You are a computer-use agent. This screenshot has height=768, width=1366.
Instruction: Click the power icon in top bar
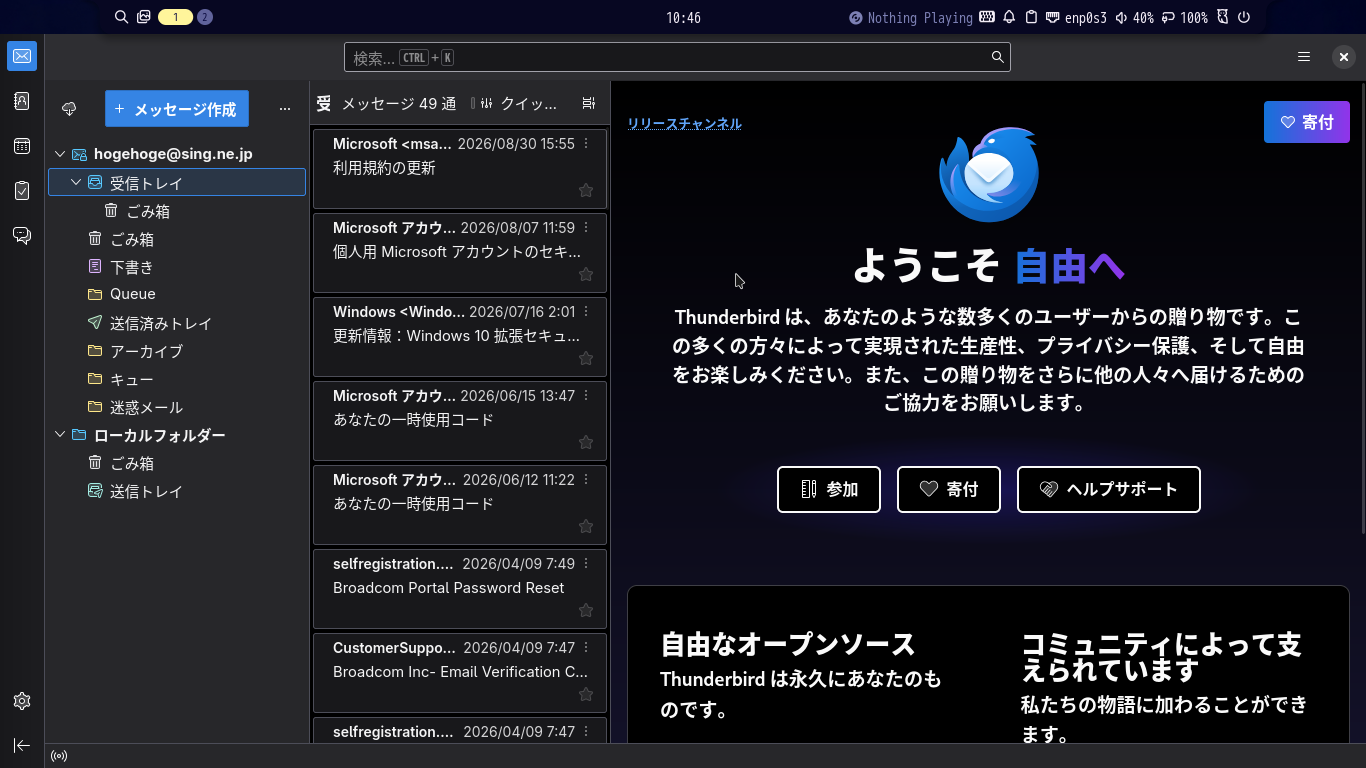[x=1244, y=17]
